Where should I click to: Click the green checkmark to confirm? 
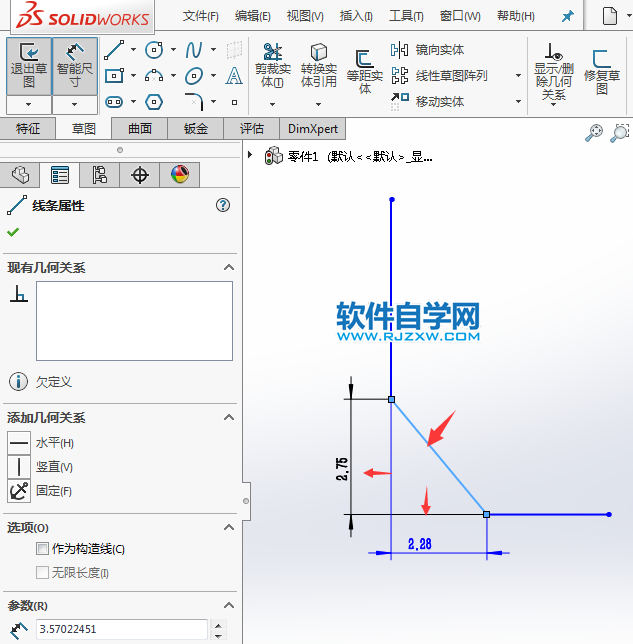[13, 232]
